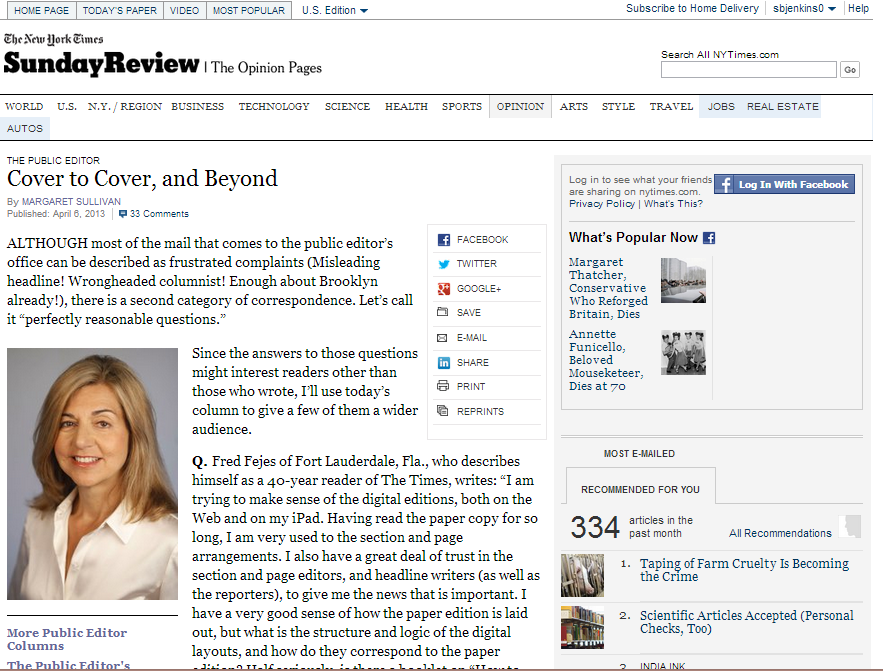This screenshot has height=672, width=884.
Task: Open the U.S. Edition dropdown
Action: click(x=334, y=10)
